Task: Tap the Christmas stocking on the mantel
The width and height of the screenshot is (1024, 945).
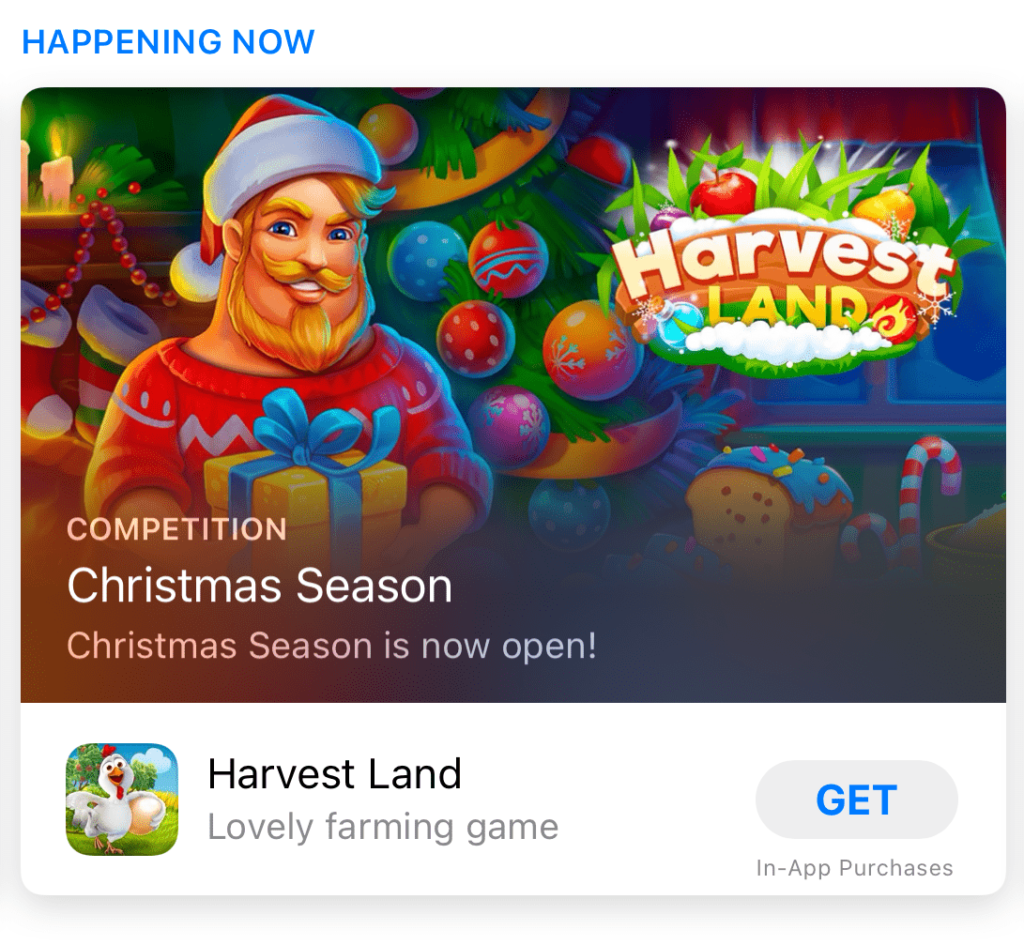Action: [x=101, y=366]
